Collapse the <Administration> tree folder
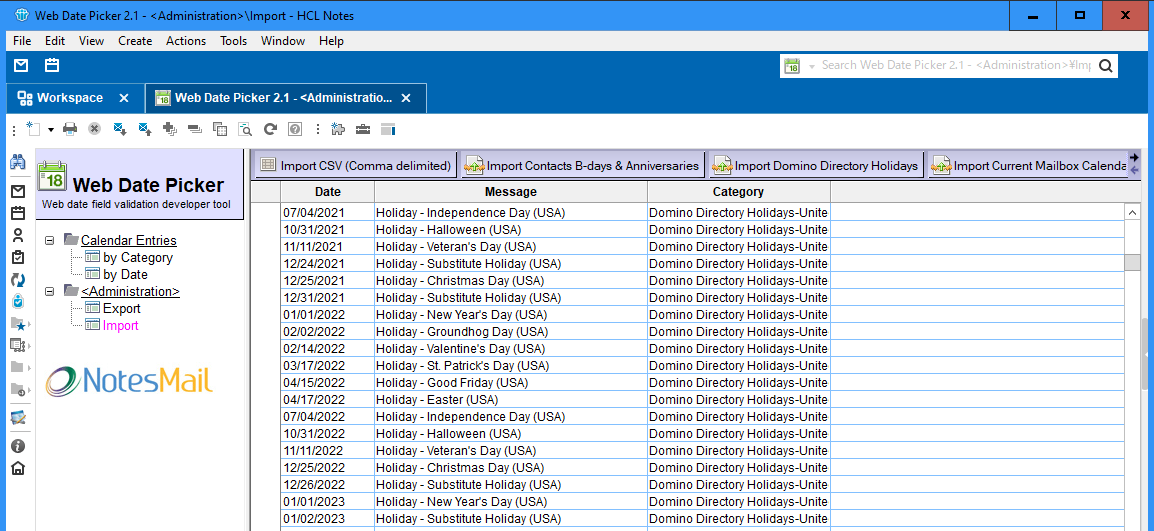Screen dimensions: 1154x531 pyautogui.click(x=50, y=291)
